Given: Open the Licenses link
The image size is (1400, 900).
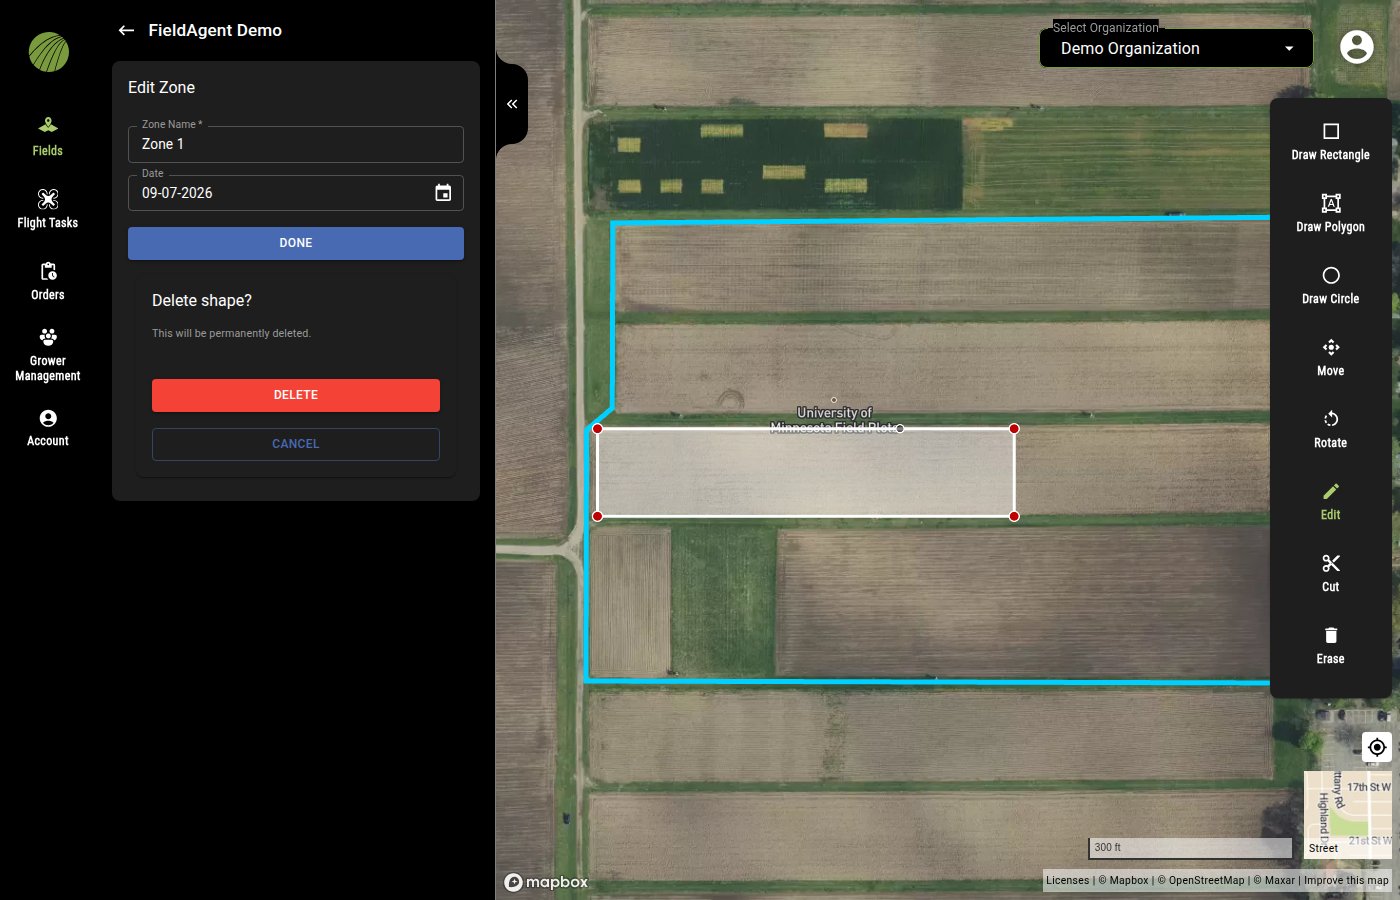Looking at the screenshot, I should pos(1067,880).
